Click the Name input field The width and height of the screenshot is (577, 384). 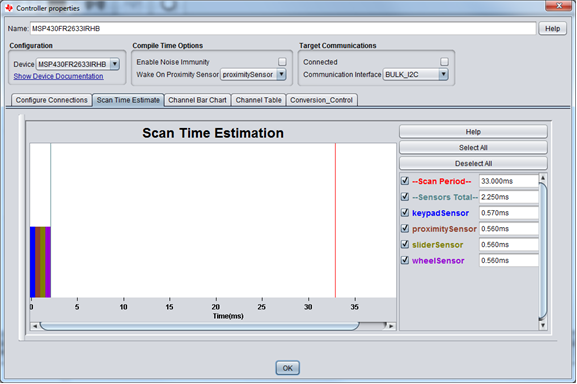[x=283, y=28]
